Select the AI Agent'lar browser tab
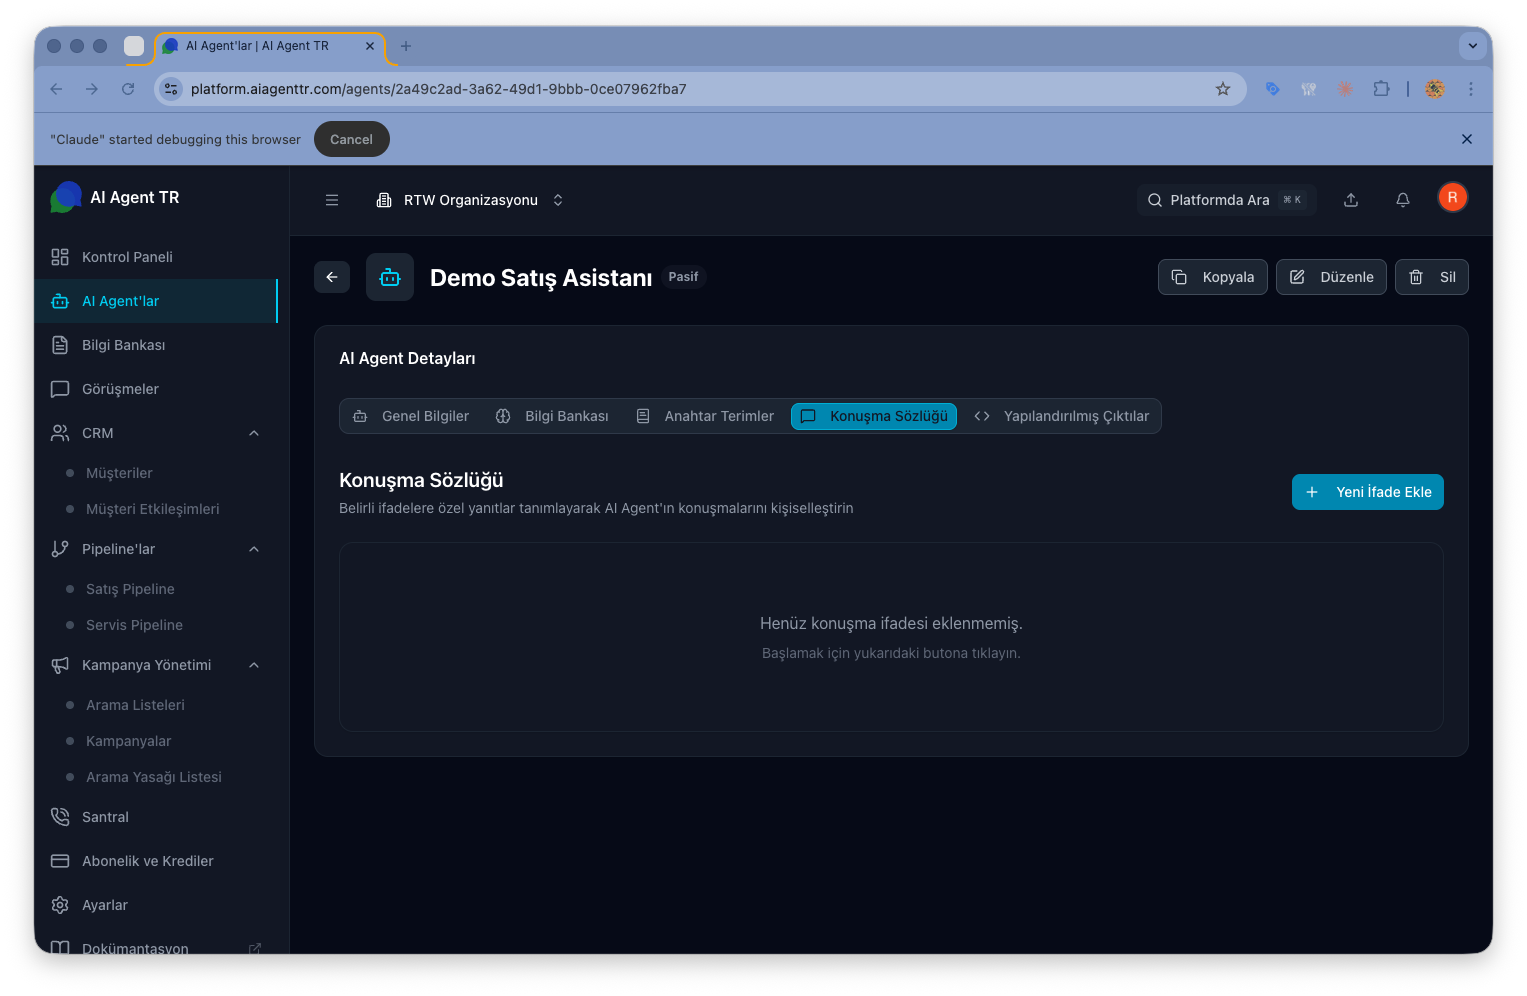This screenshot has width=1527, height=996. click(270, 46)
